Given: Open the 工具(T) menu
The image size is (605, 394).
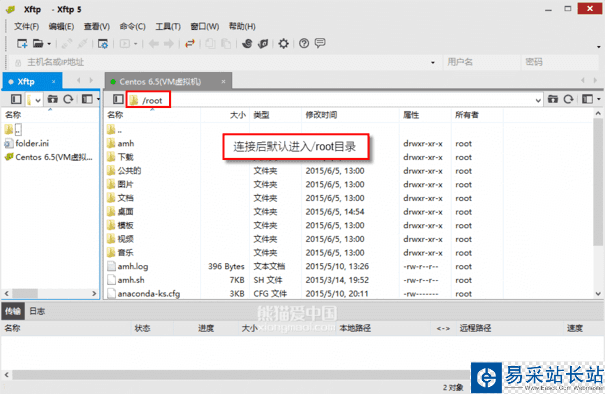Looking at the screenshot, I should [168, 26].
